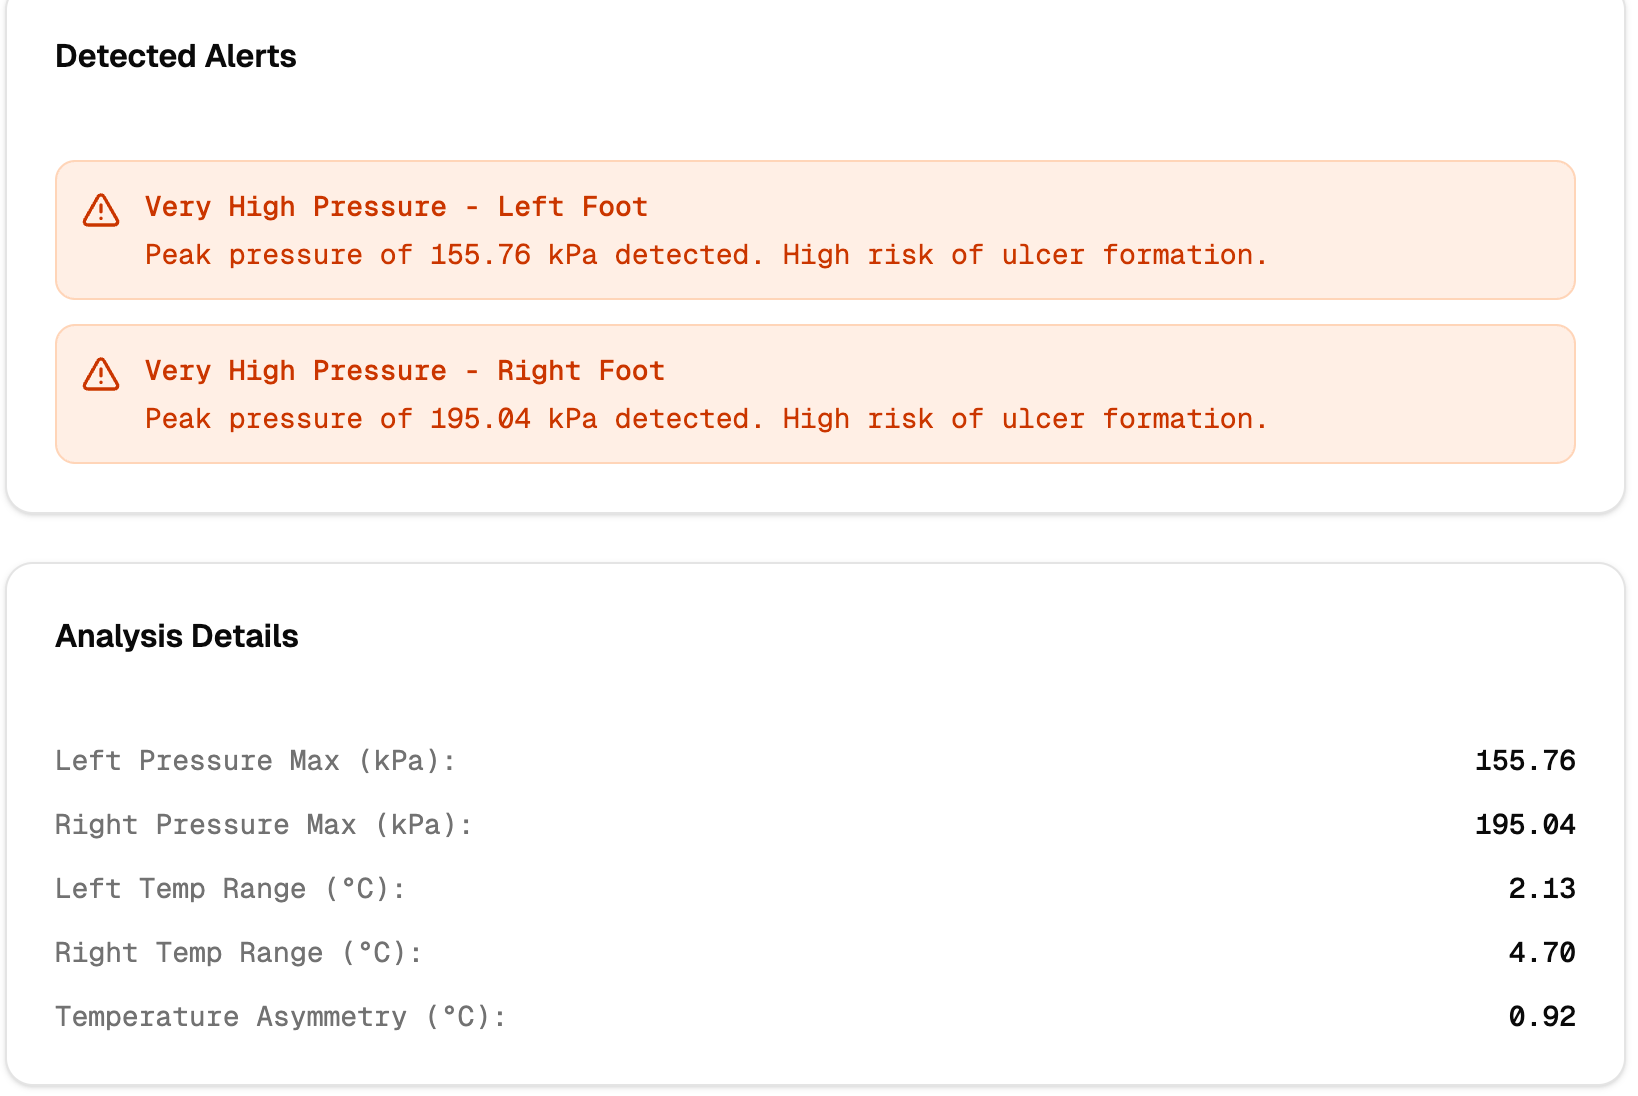This screenshot has width=1638, height=1096.
Task: Click the Detected Alerts heading
Action: point(176,57)
